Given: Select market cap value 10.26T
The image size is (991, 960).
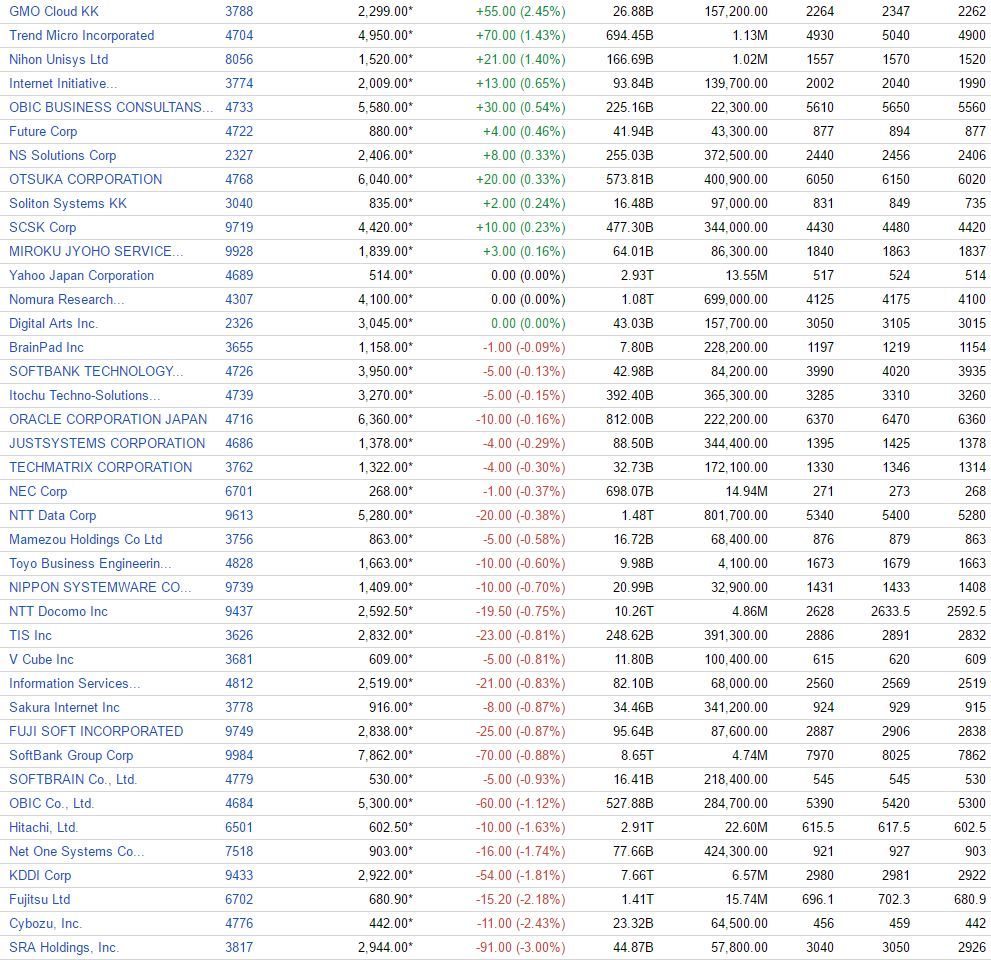Looking at the screenshot, I should point(633,612).
